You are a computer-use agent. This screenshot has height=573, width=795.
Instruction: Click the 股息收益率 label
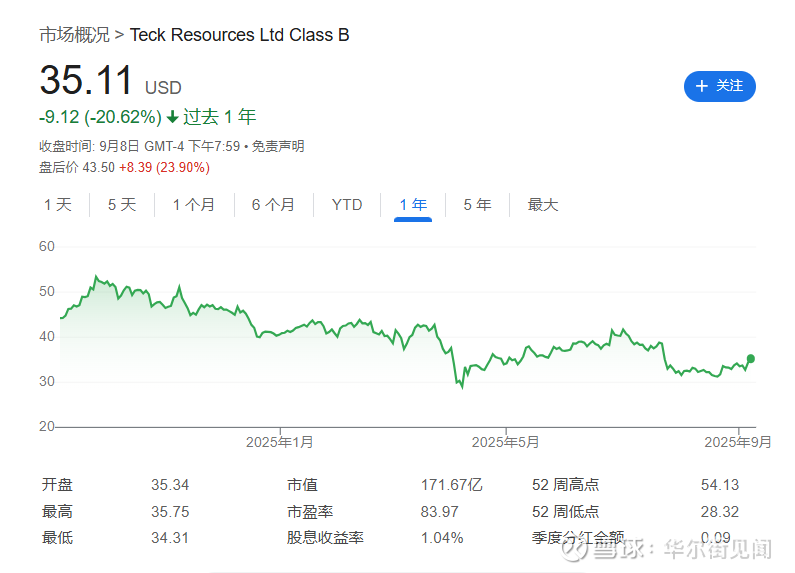(325, 538)
